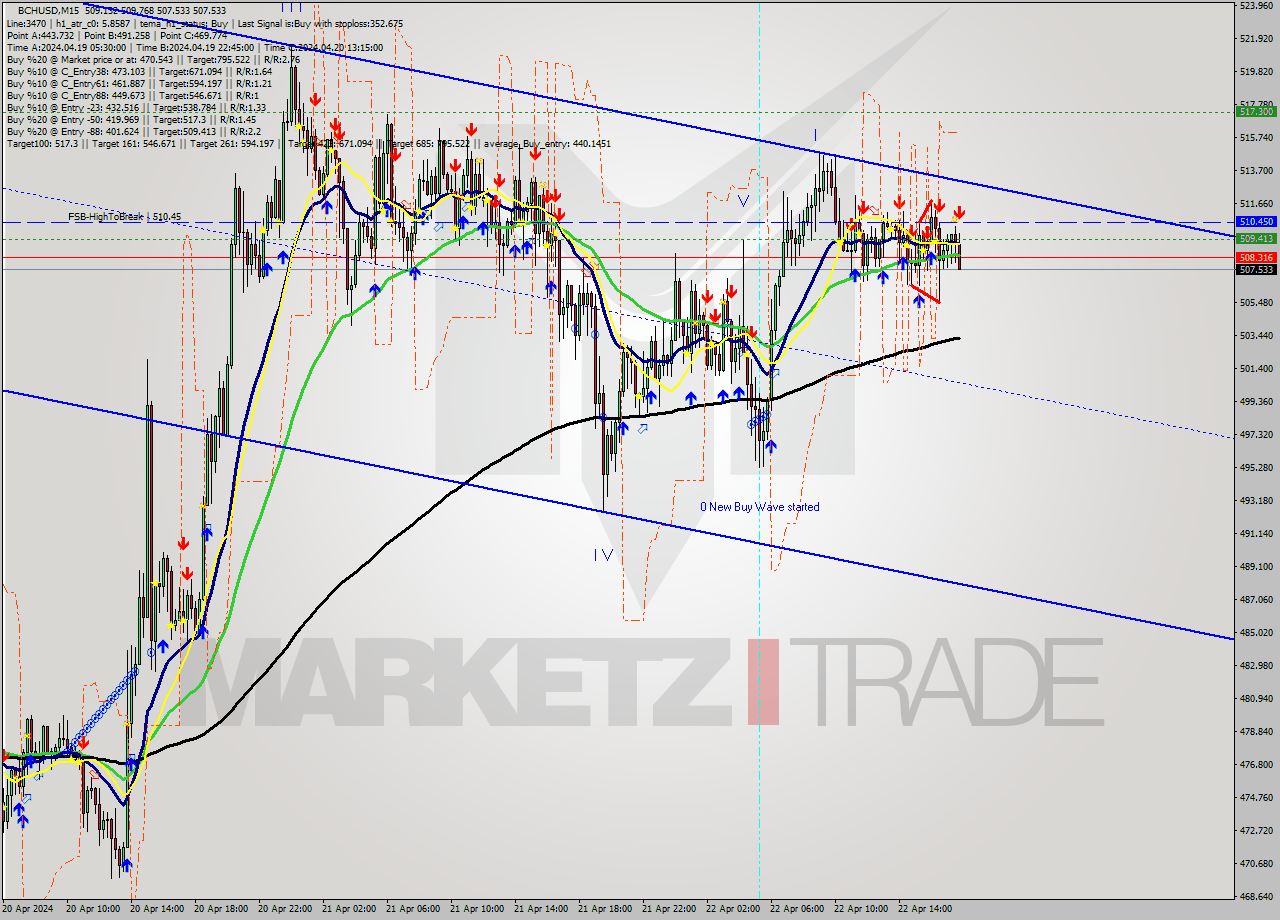Click the 'I V' wave label

click(x=603, y=555)
